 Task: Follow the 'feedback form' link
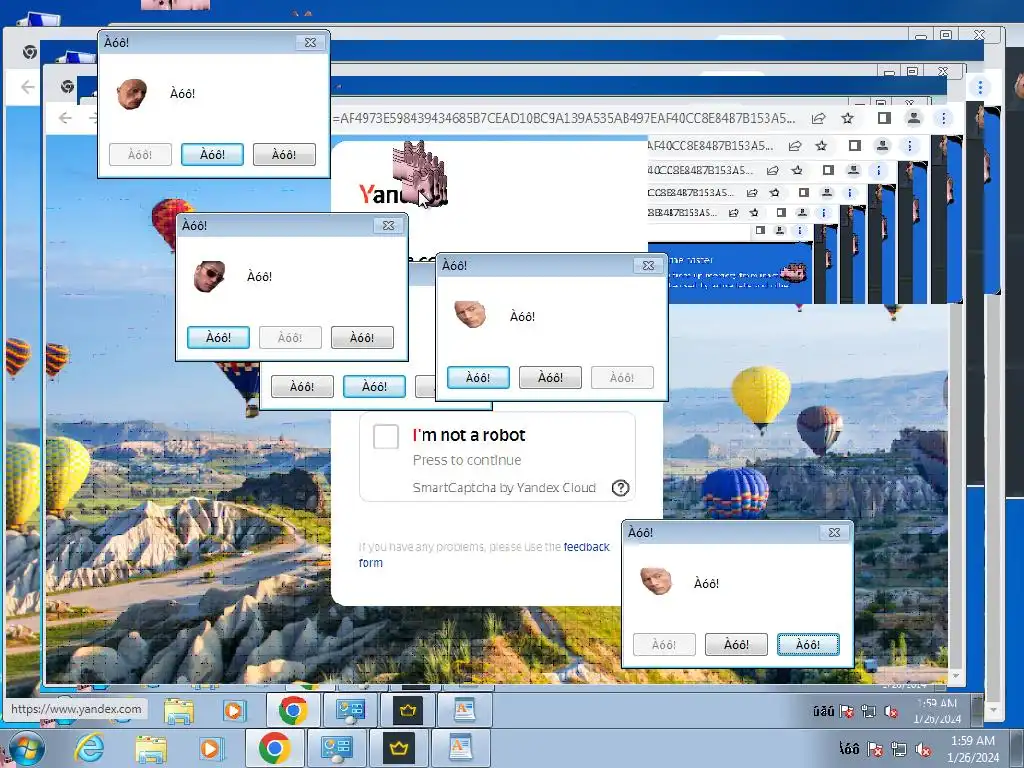click(484, 554)
